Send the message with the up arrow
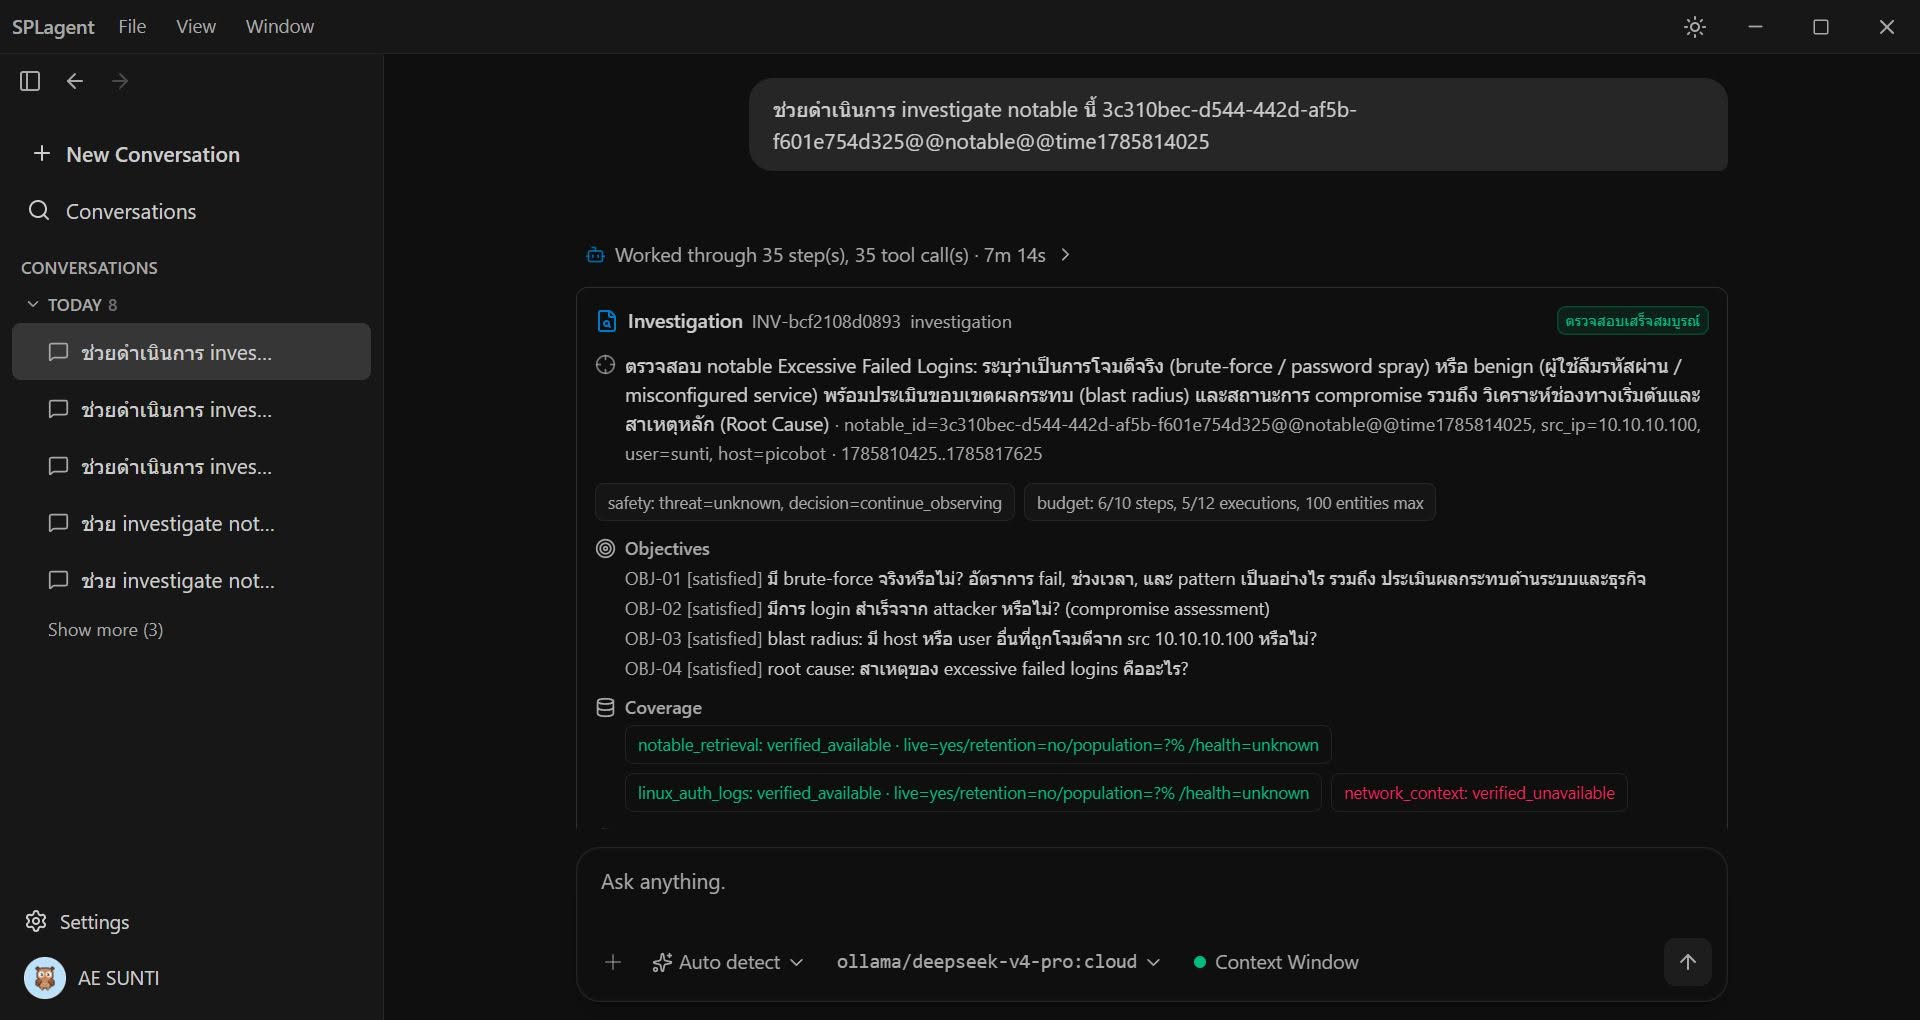The height and width of the screenshot is (1020, 1920). (1688, 962)
